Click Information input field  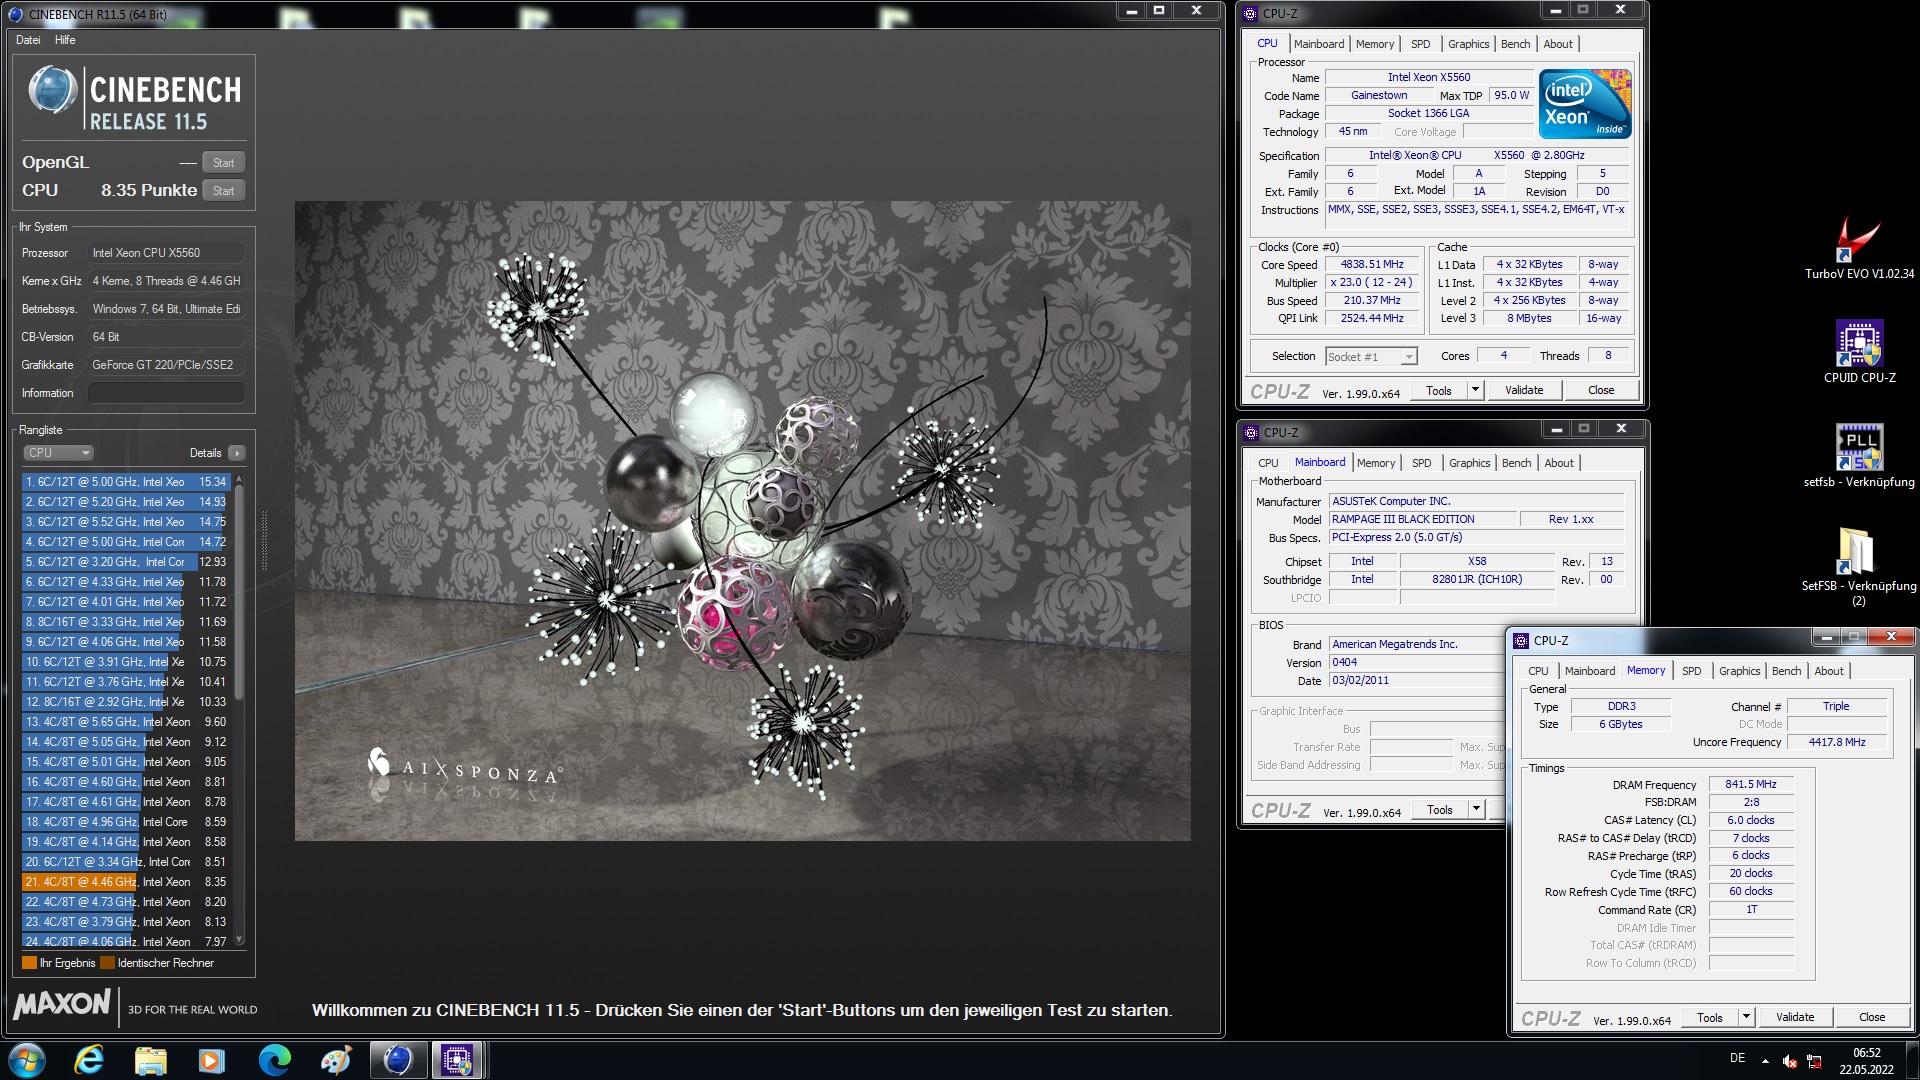[166, 393]
